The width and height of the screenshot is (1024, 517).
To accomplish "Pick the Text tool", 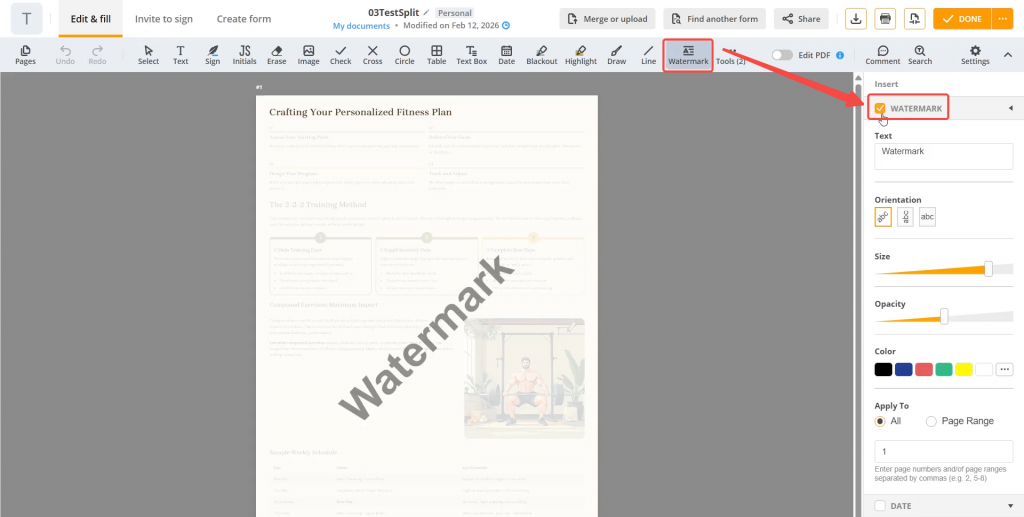I will [x=180, y=55].
